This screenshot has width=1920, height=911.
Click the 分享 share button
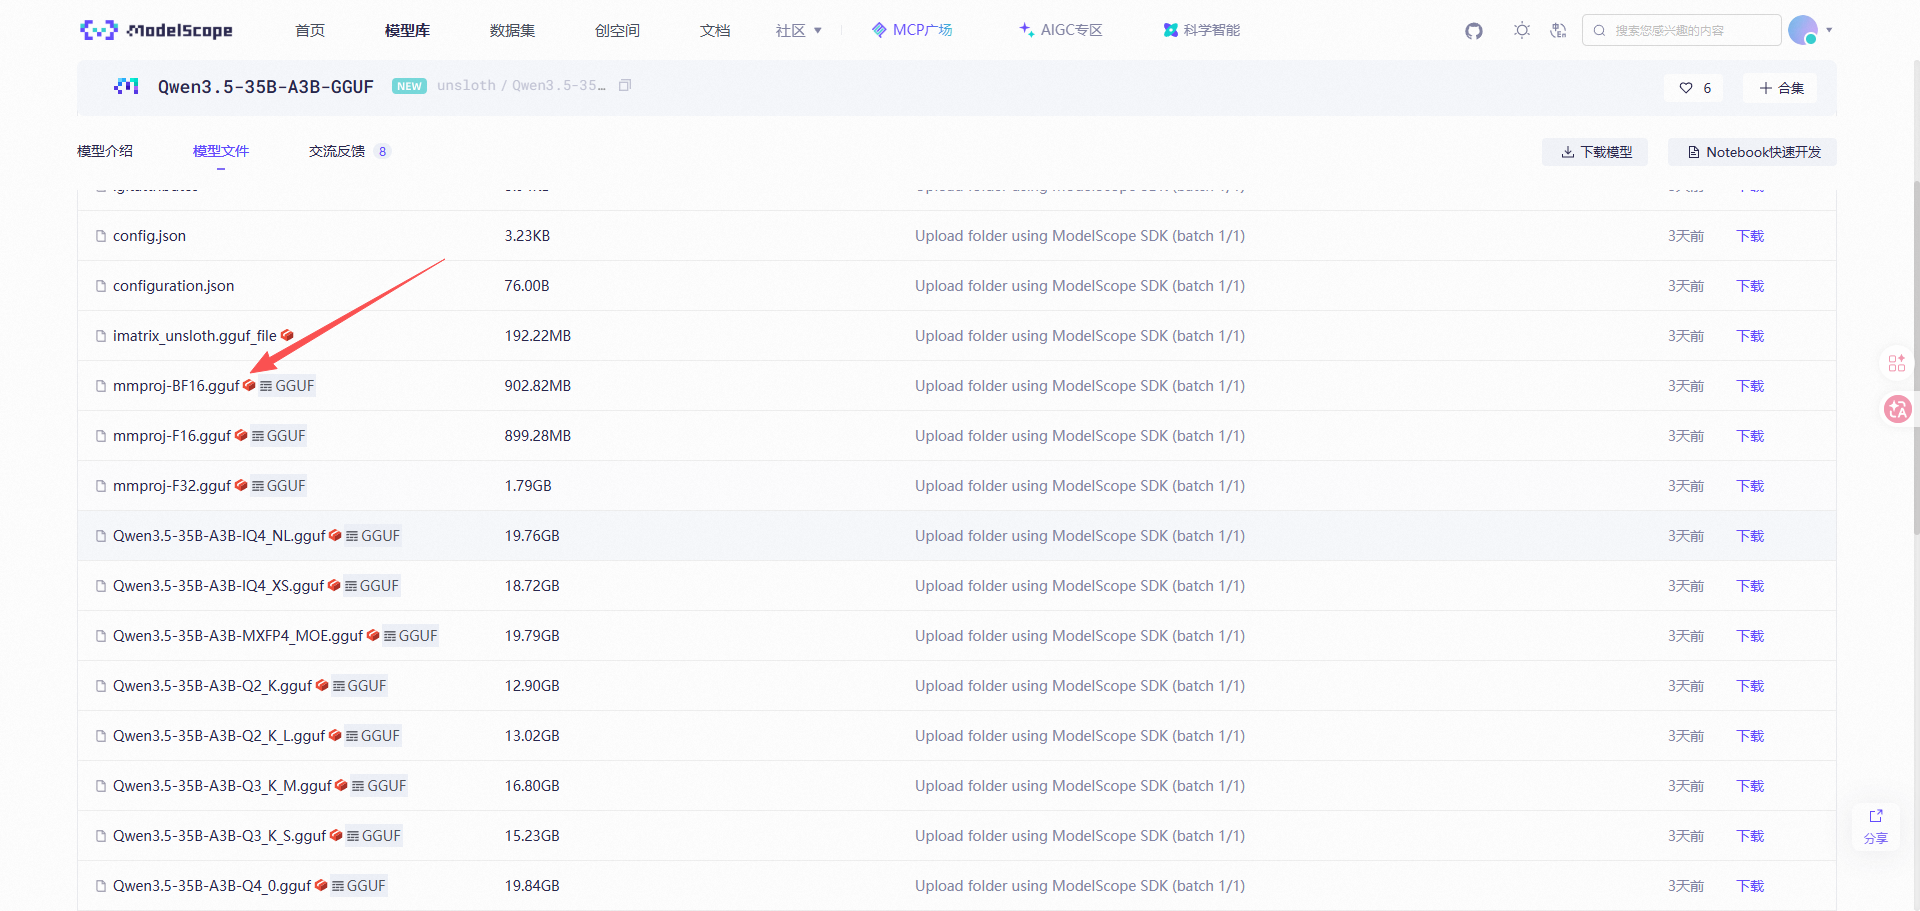pos(1876,827)
